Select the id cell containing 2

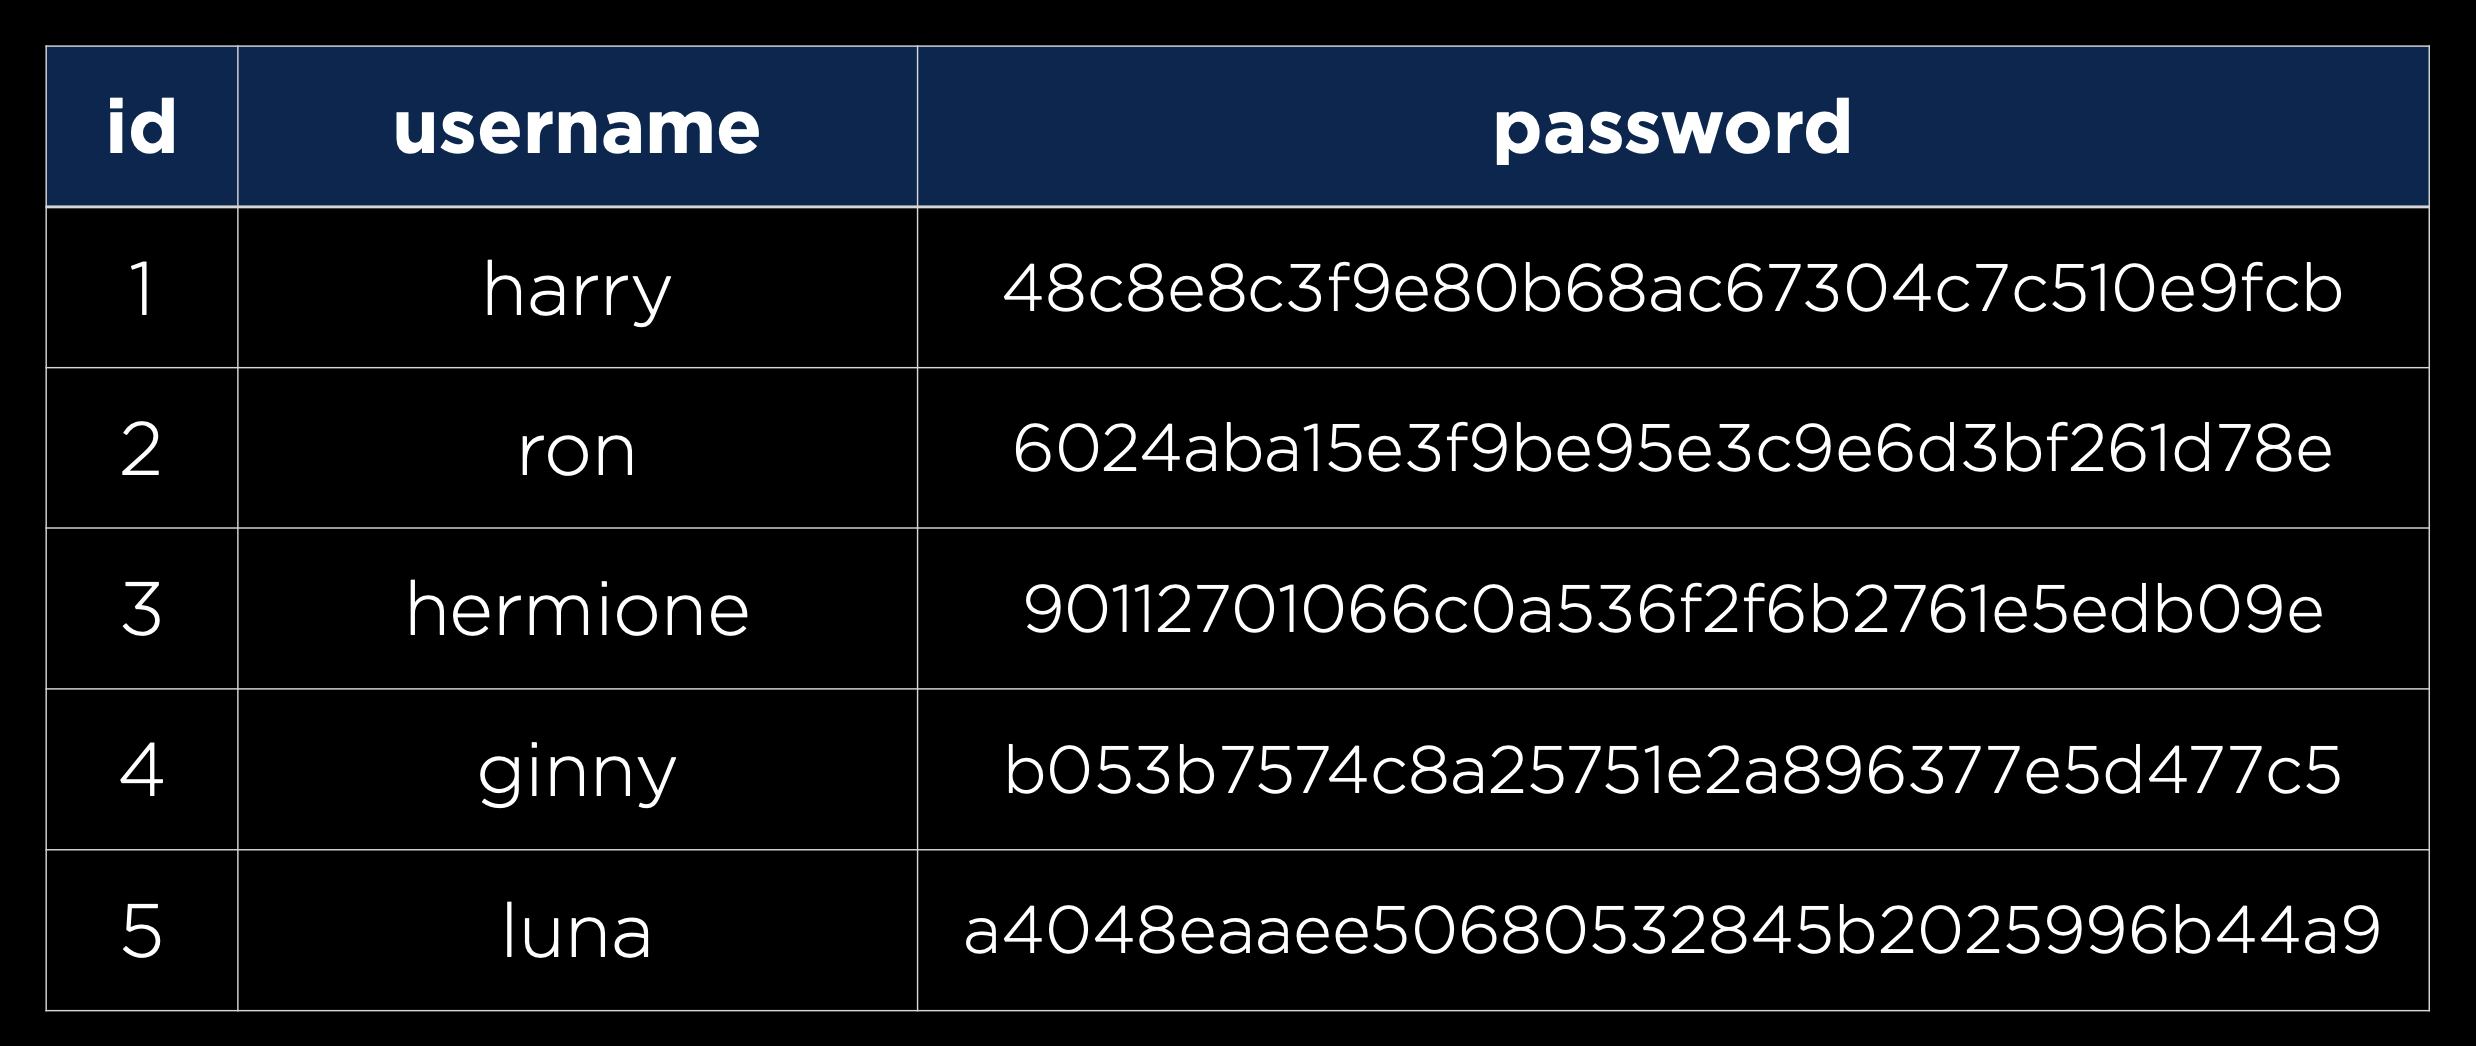point(141,449)
